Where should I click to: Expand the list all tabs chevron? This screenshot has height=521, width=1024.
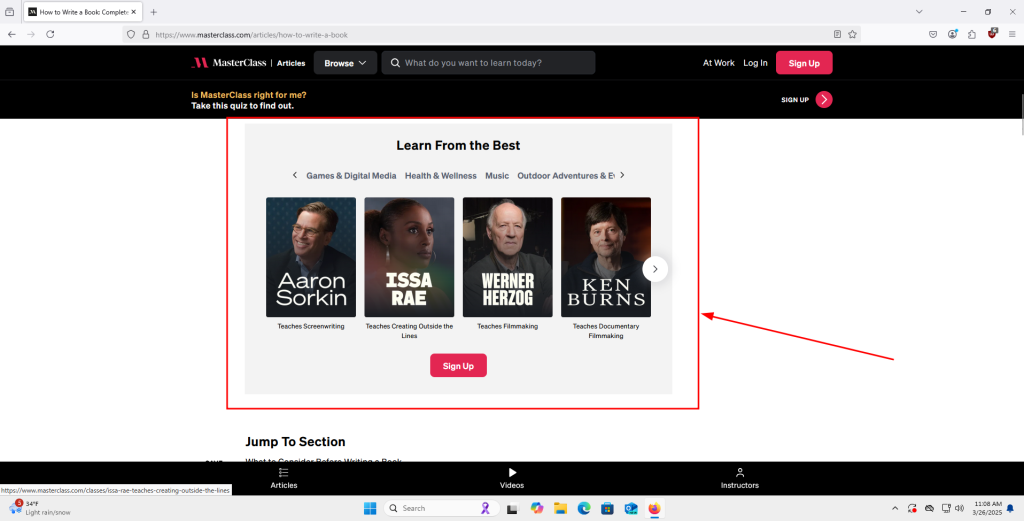click(x=919, y=12)
